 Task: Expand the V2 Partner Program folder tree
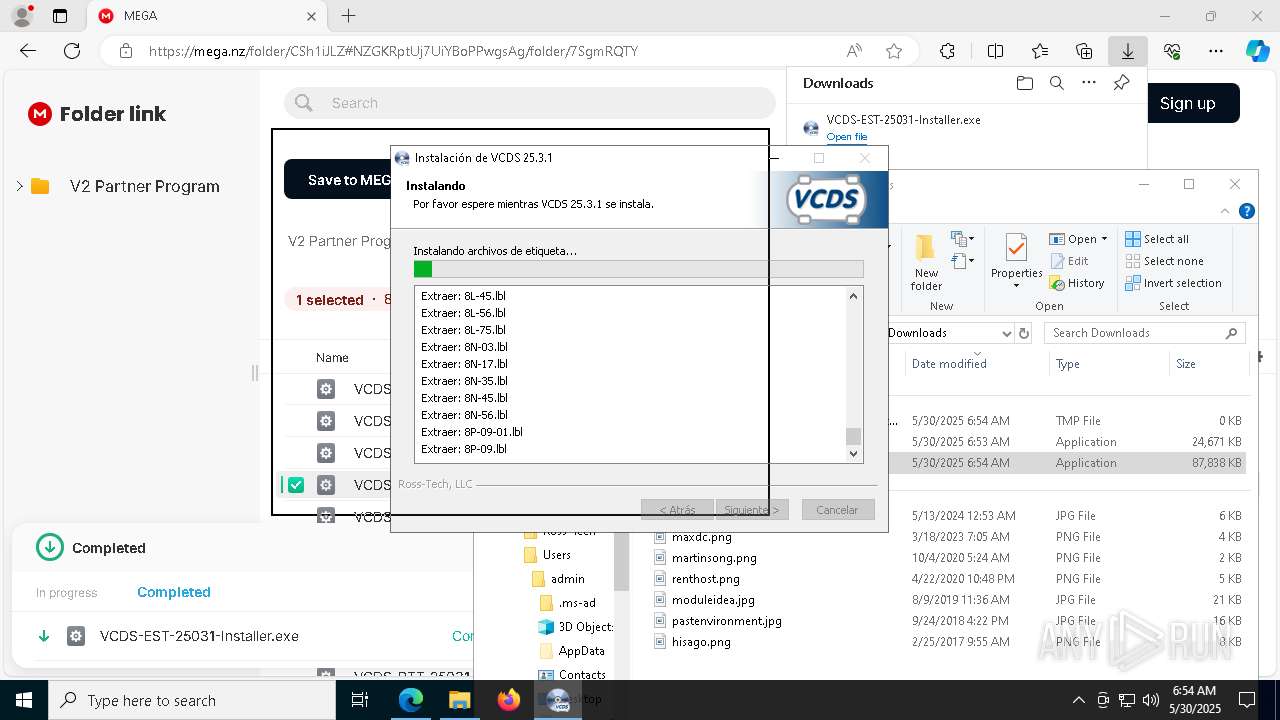tap(19, 186)
